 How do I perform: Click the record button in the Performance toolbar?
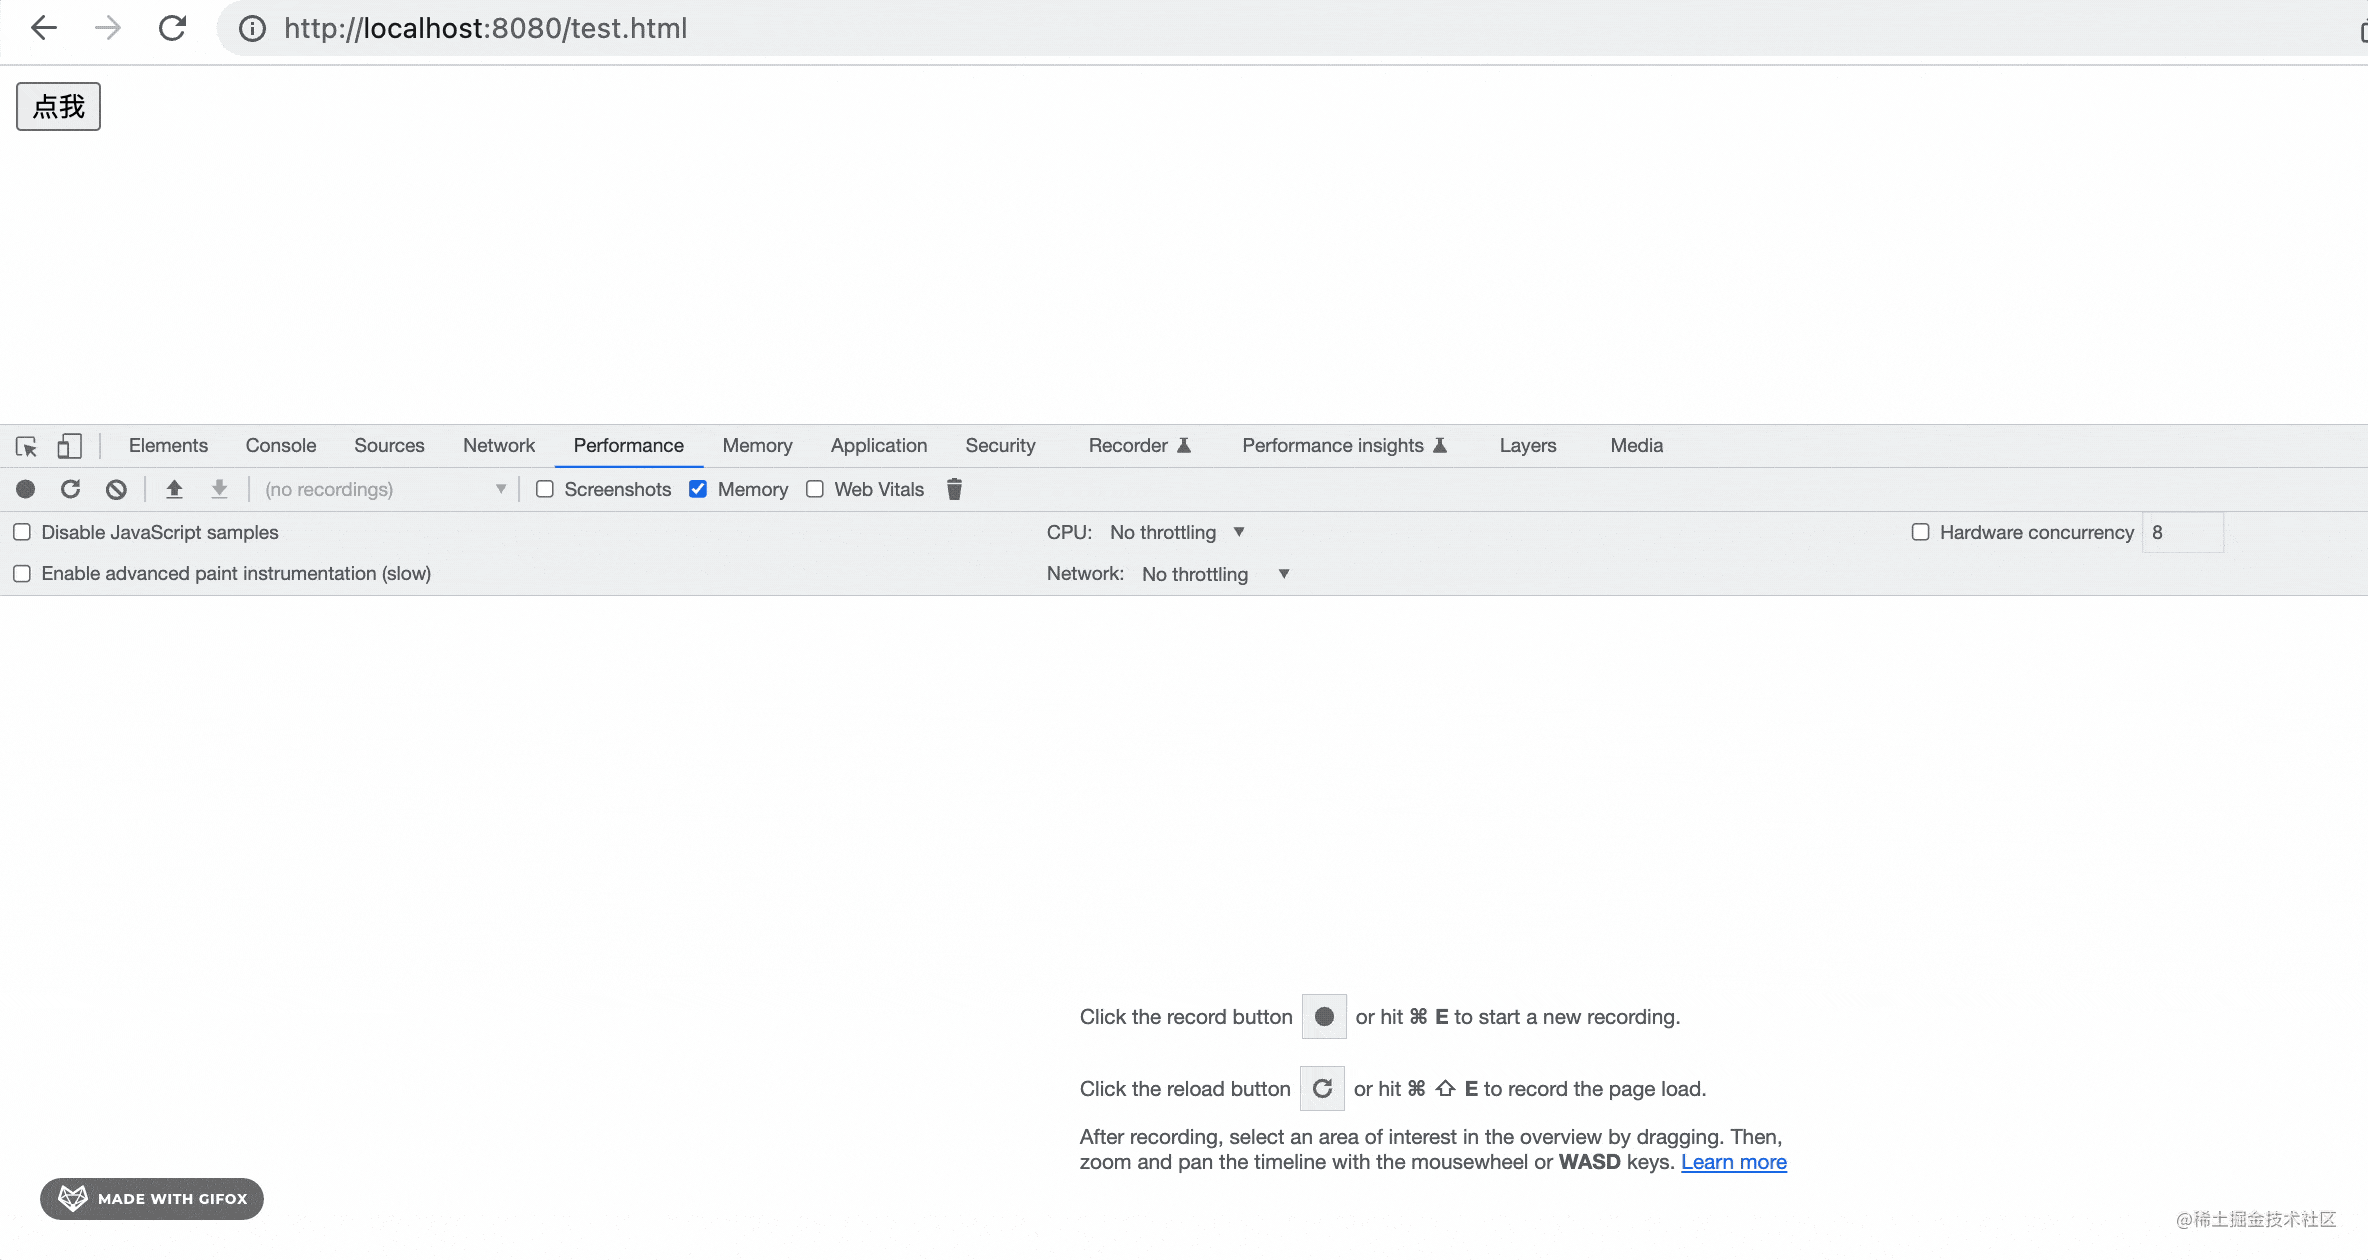(26, 489)
